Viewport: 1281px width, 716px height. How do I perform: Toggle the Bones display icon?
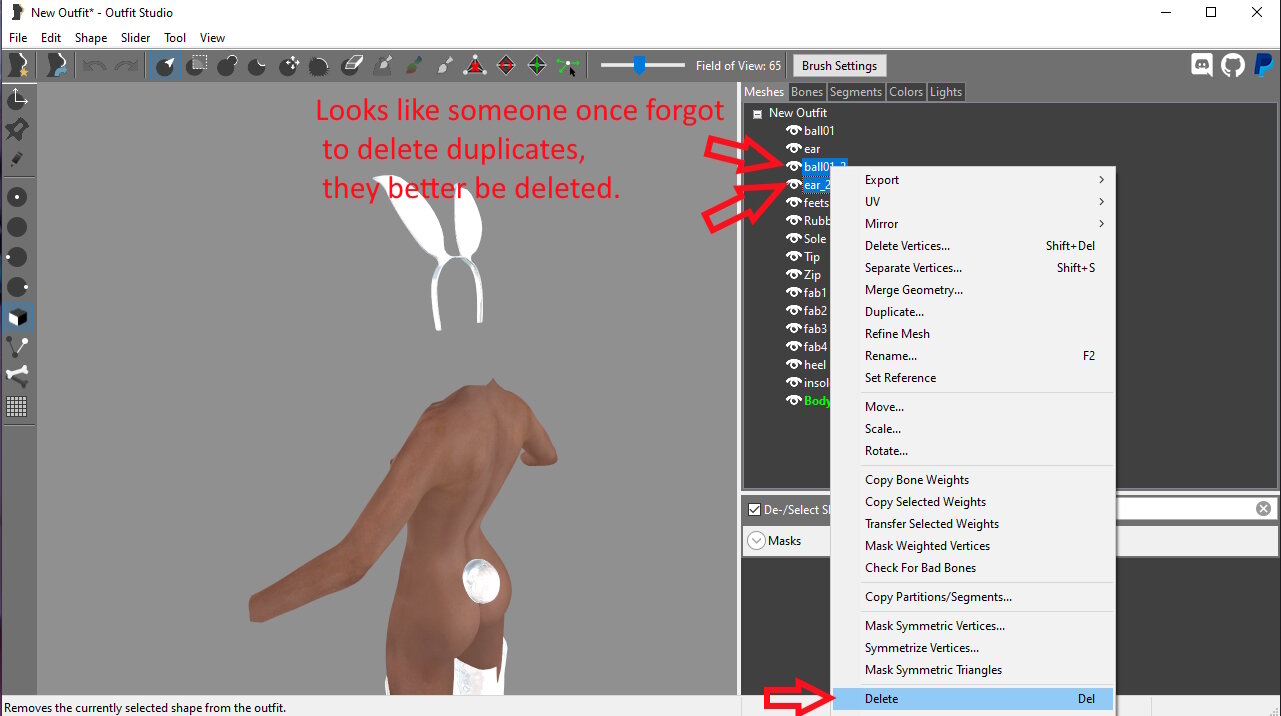(17, 376)
